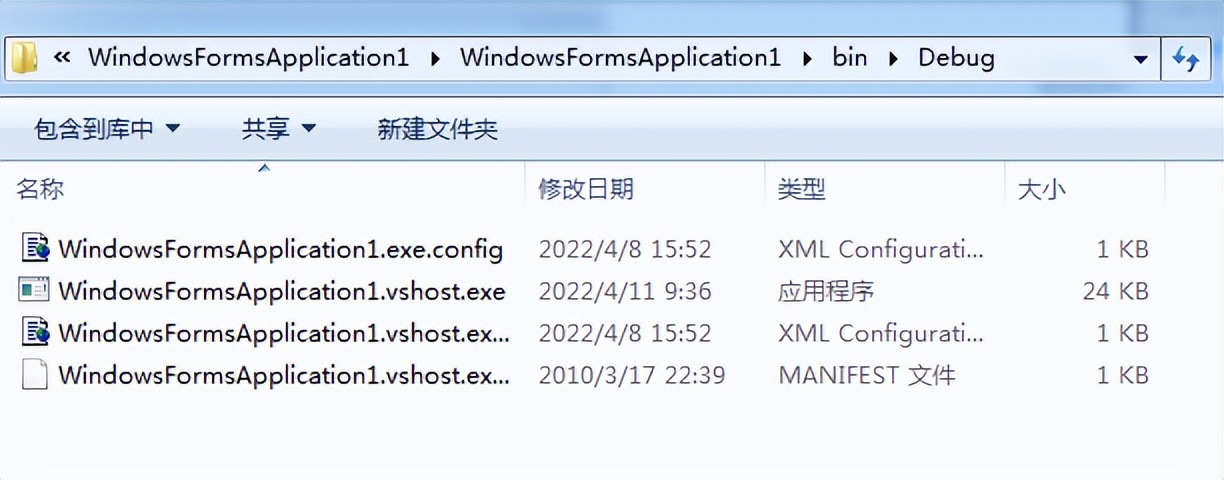Select the WindowsFormsApplication1.exe.config file icon
This screenshot has height=480, width=1224.
click(x=35, y=248)
